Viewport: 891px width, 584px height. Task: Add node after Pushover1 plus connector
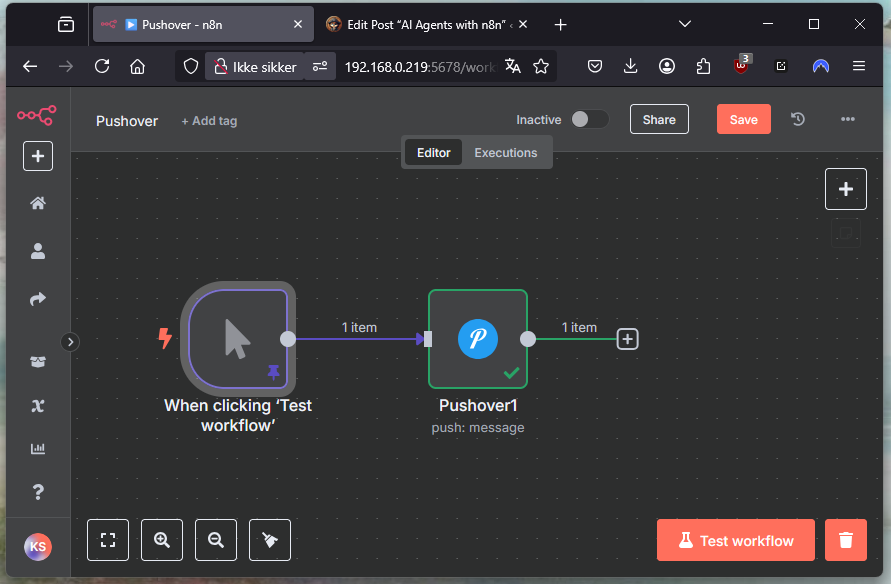pyautogui.click(x=627, y=339)
